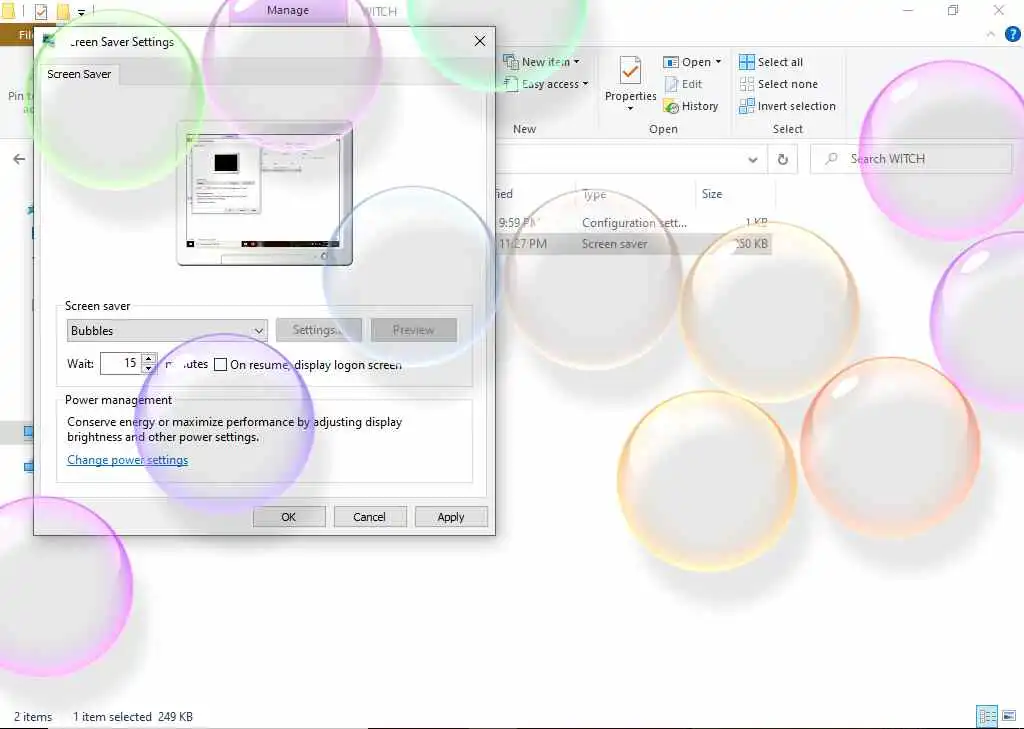This screenshot has height=729, width=1024.
Task: Follow the Change power settings link
Action: (127, 460)
